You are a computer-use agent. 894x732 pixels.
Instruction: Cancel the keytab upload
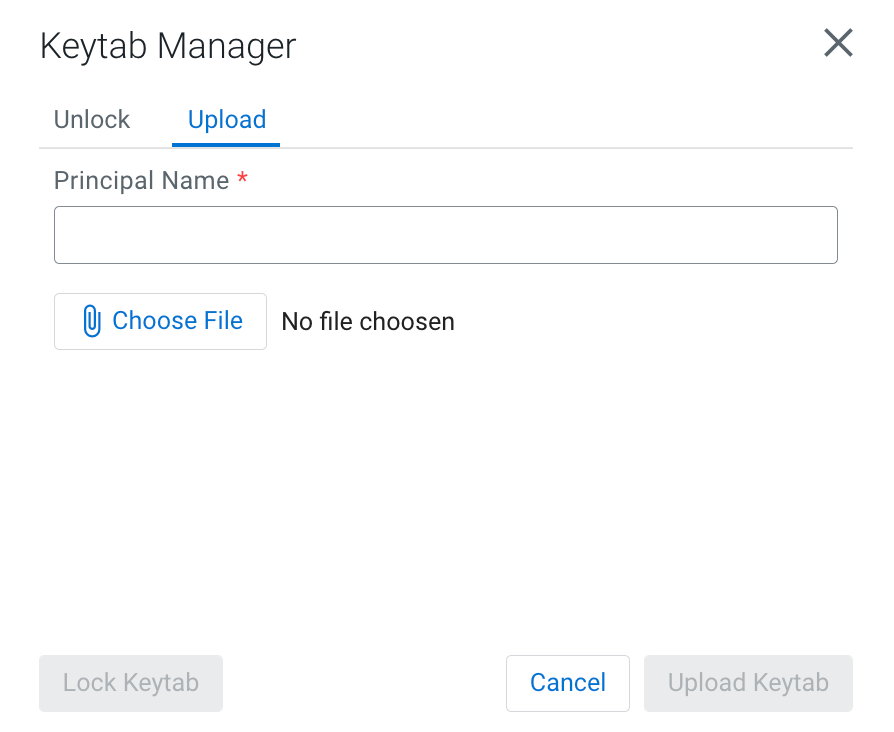click(567, 683)
